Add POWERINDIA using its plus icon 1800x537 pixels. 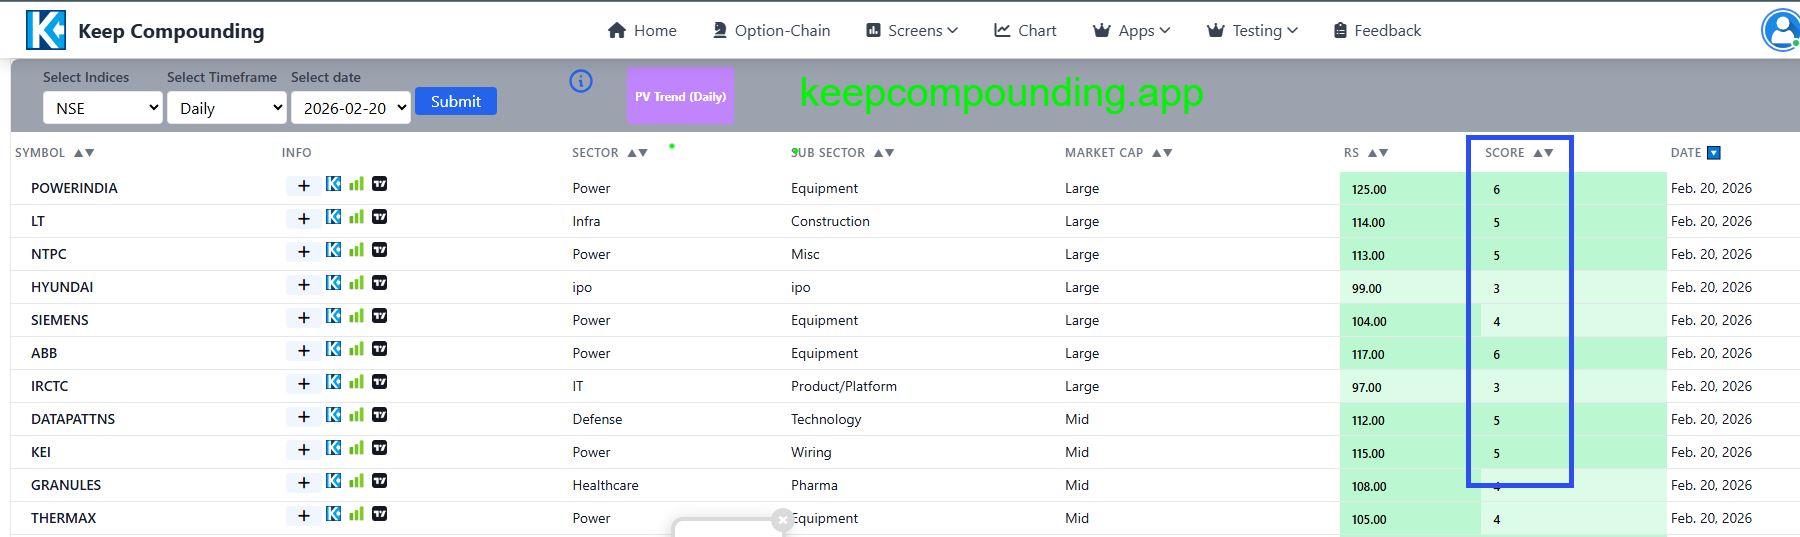point(304,186)
